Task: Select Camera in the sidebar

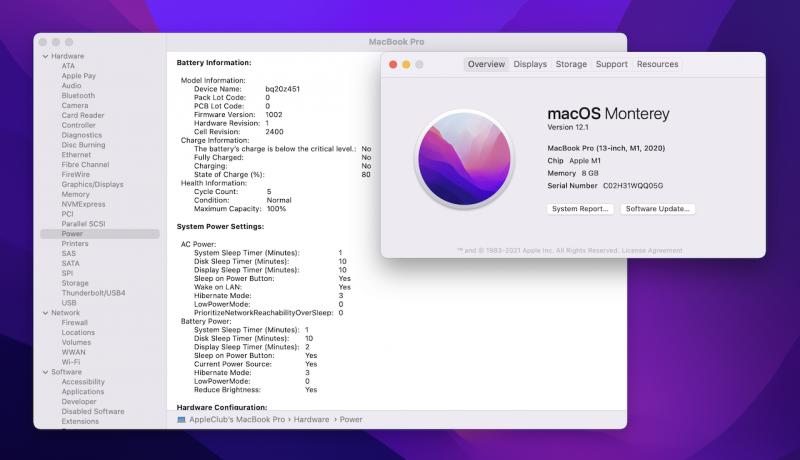Action: click(x=75, y=106)
